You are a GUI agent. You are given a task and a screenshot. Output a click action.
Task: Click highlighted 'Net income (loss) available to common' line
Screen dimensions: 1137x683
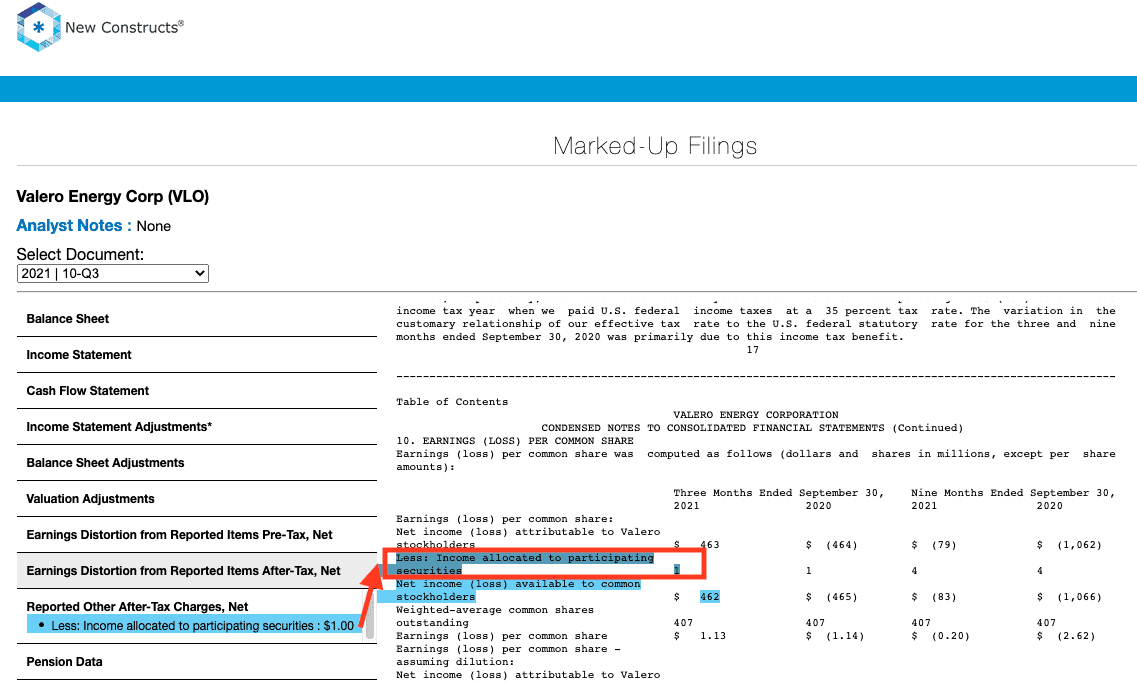point(518,584)
